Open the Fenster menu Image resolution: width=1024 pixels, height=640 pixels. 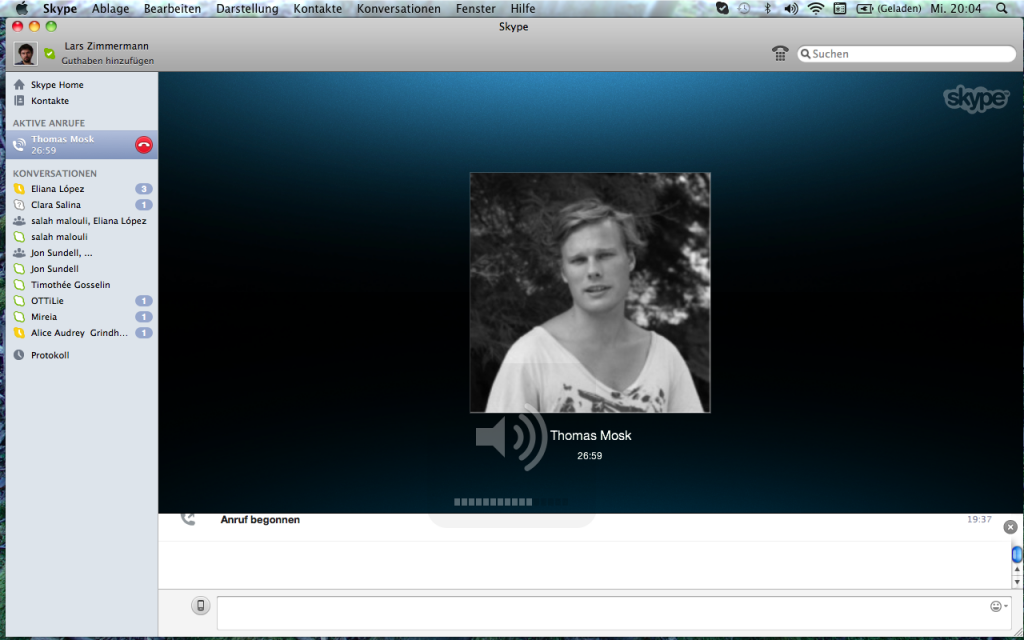tap(475, 8)
